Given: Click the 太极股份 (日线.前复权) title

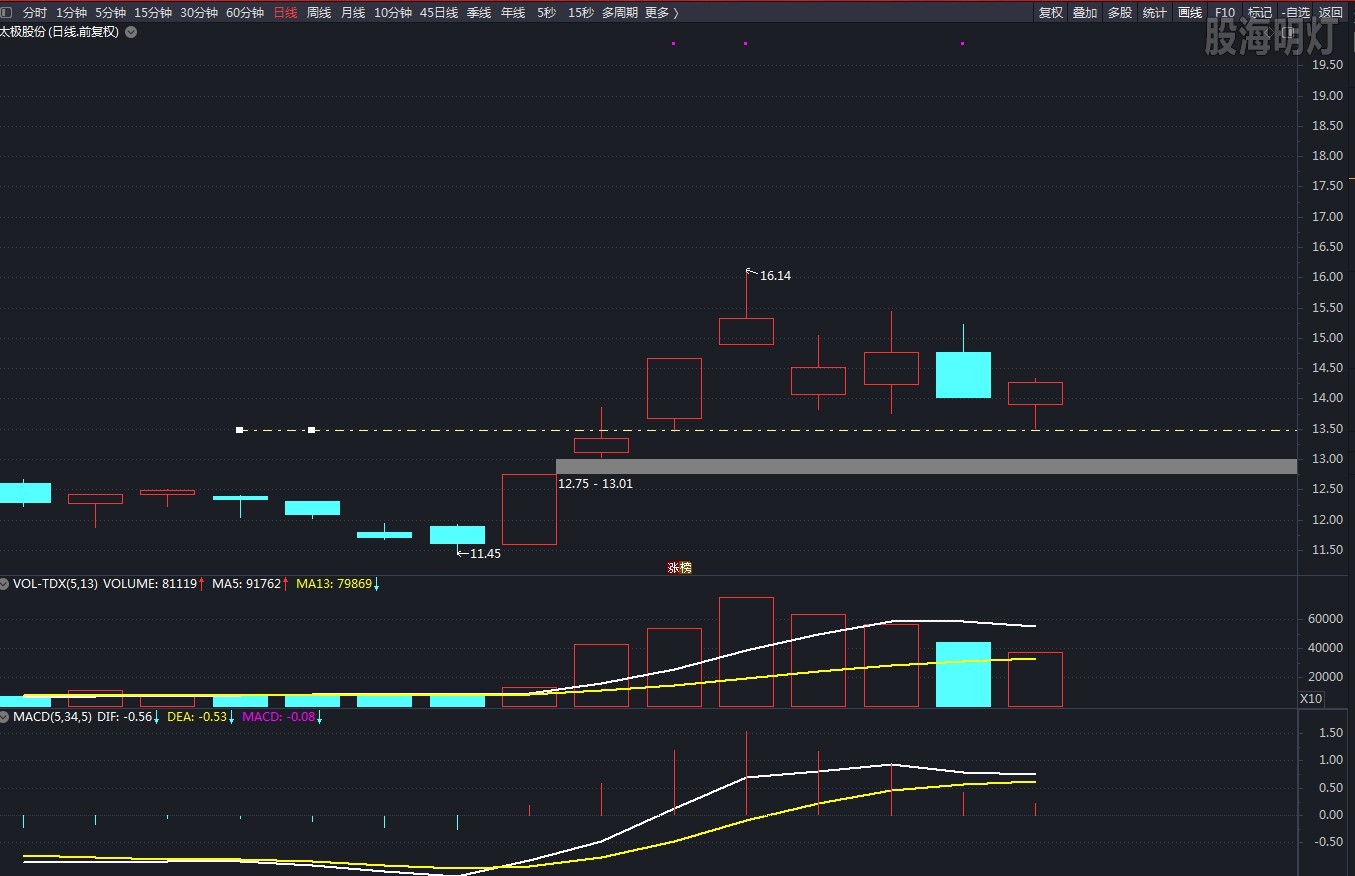Looking at the screenshot, I should (60, 32).
